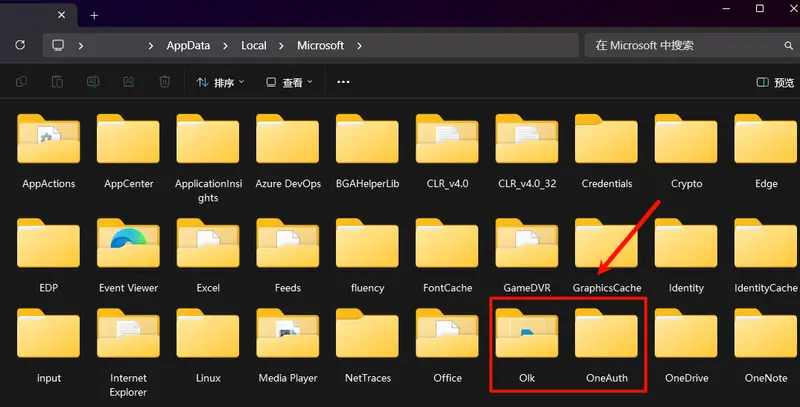Go to AppData in breadcrumb

[188, 45]
